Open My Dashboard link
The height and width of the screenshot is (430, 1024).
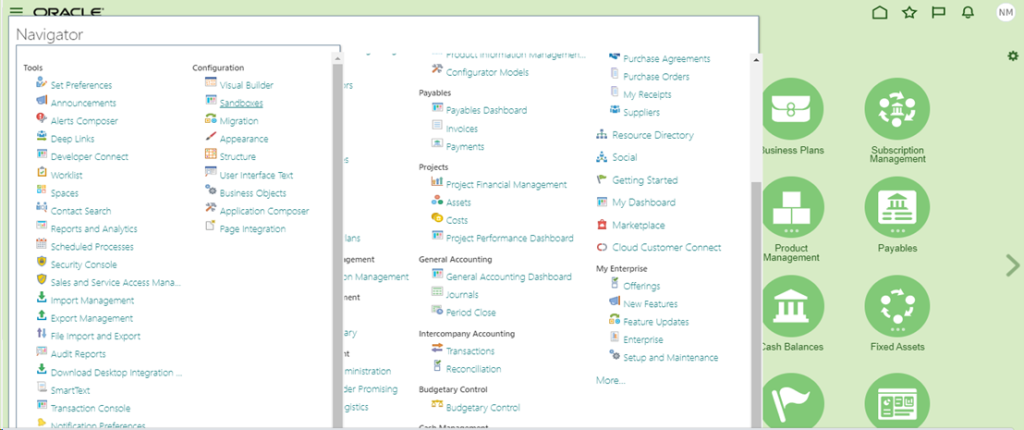(x=644, y=203)
